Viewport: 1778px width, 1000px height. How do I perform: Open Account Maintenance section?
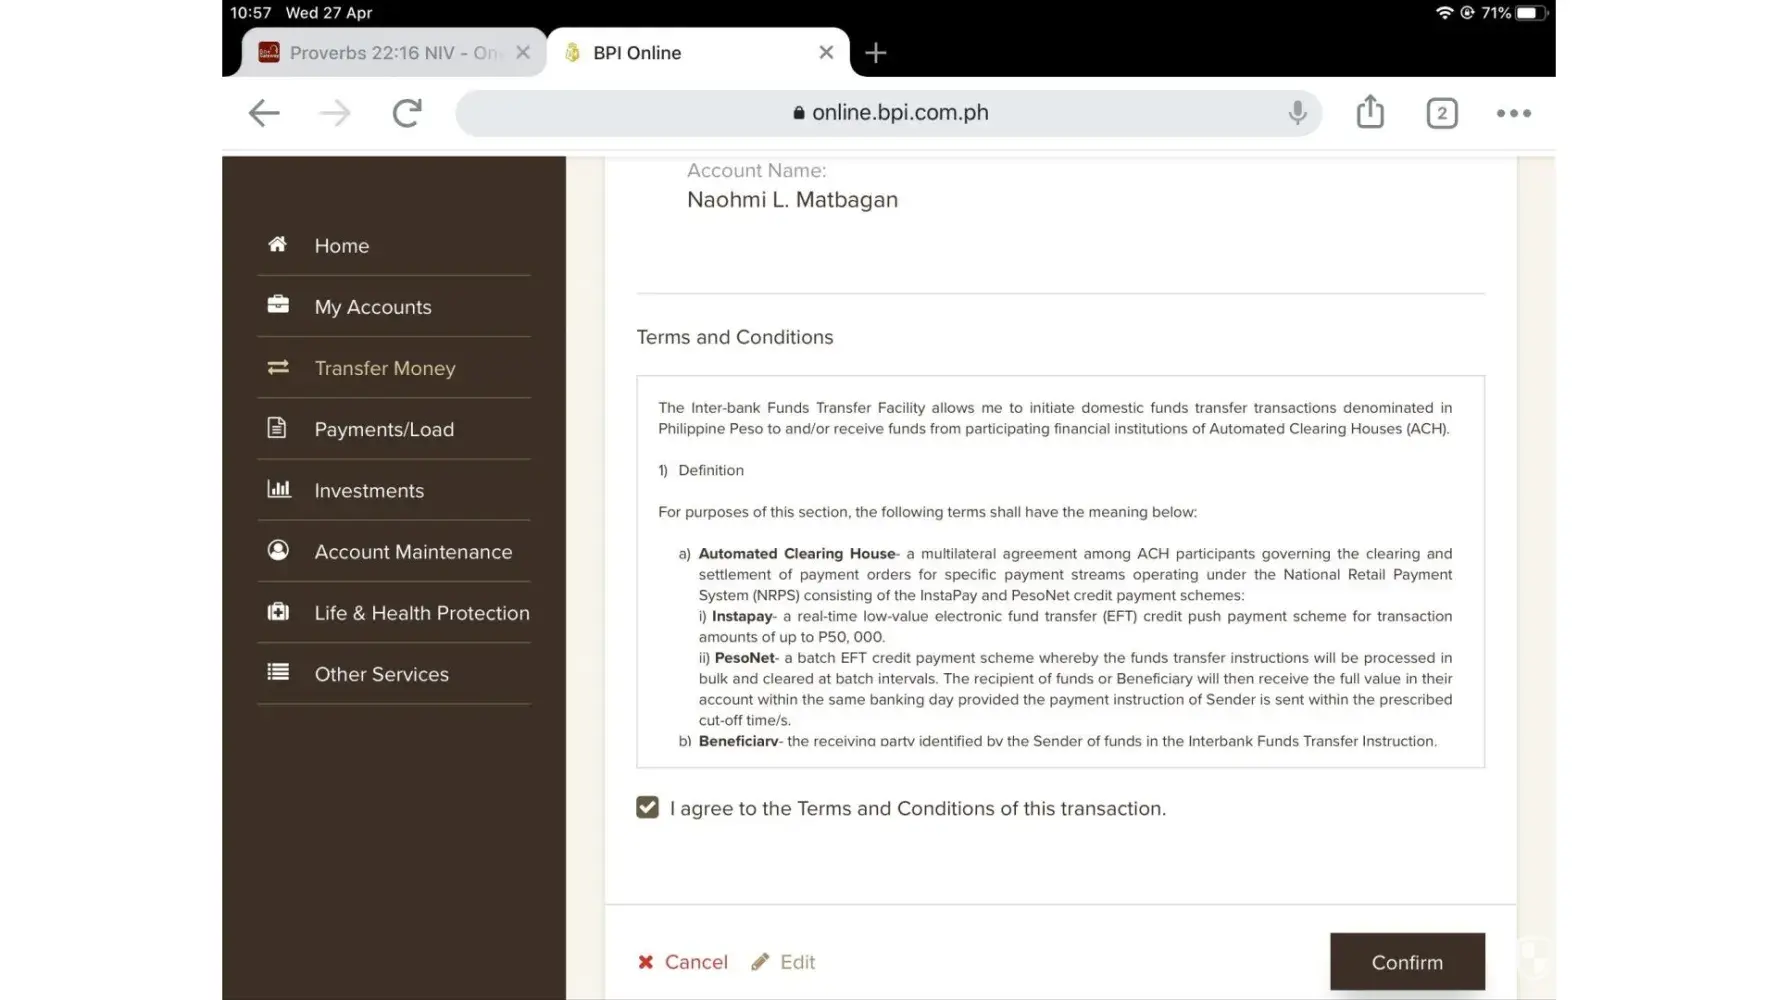tap(413, 552)
